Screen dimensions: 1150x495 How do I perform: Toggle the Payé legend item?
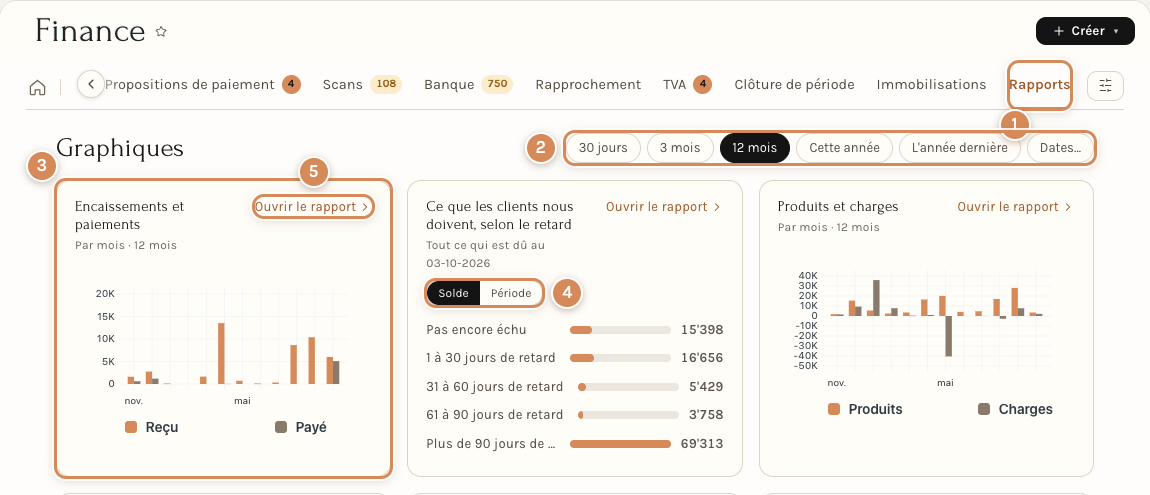[301, 428]
